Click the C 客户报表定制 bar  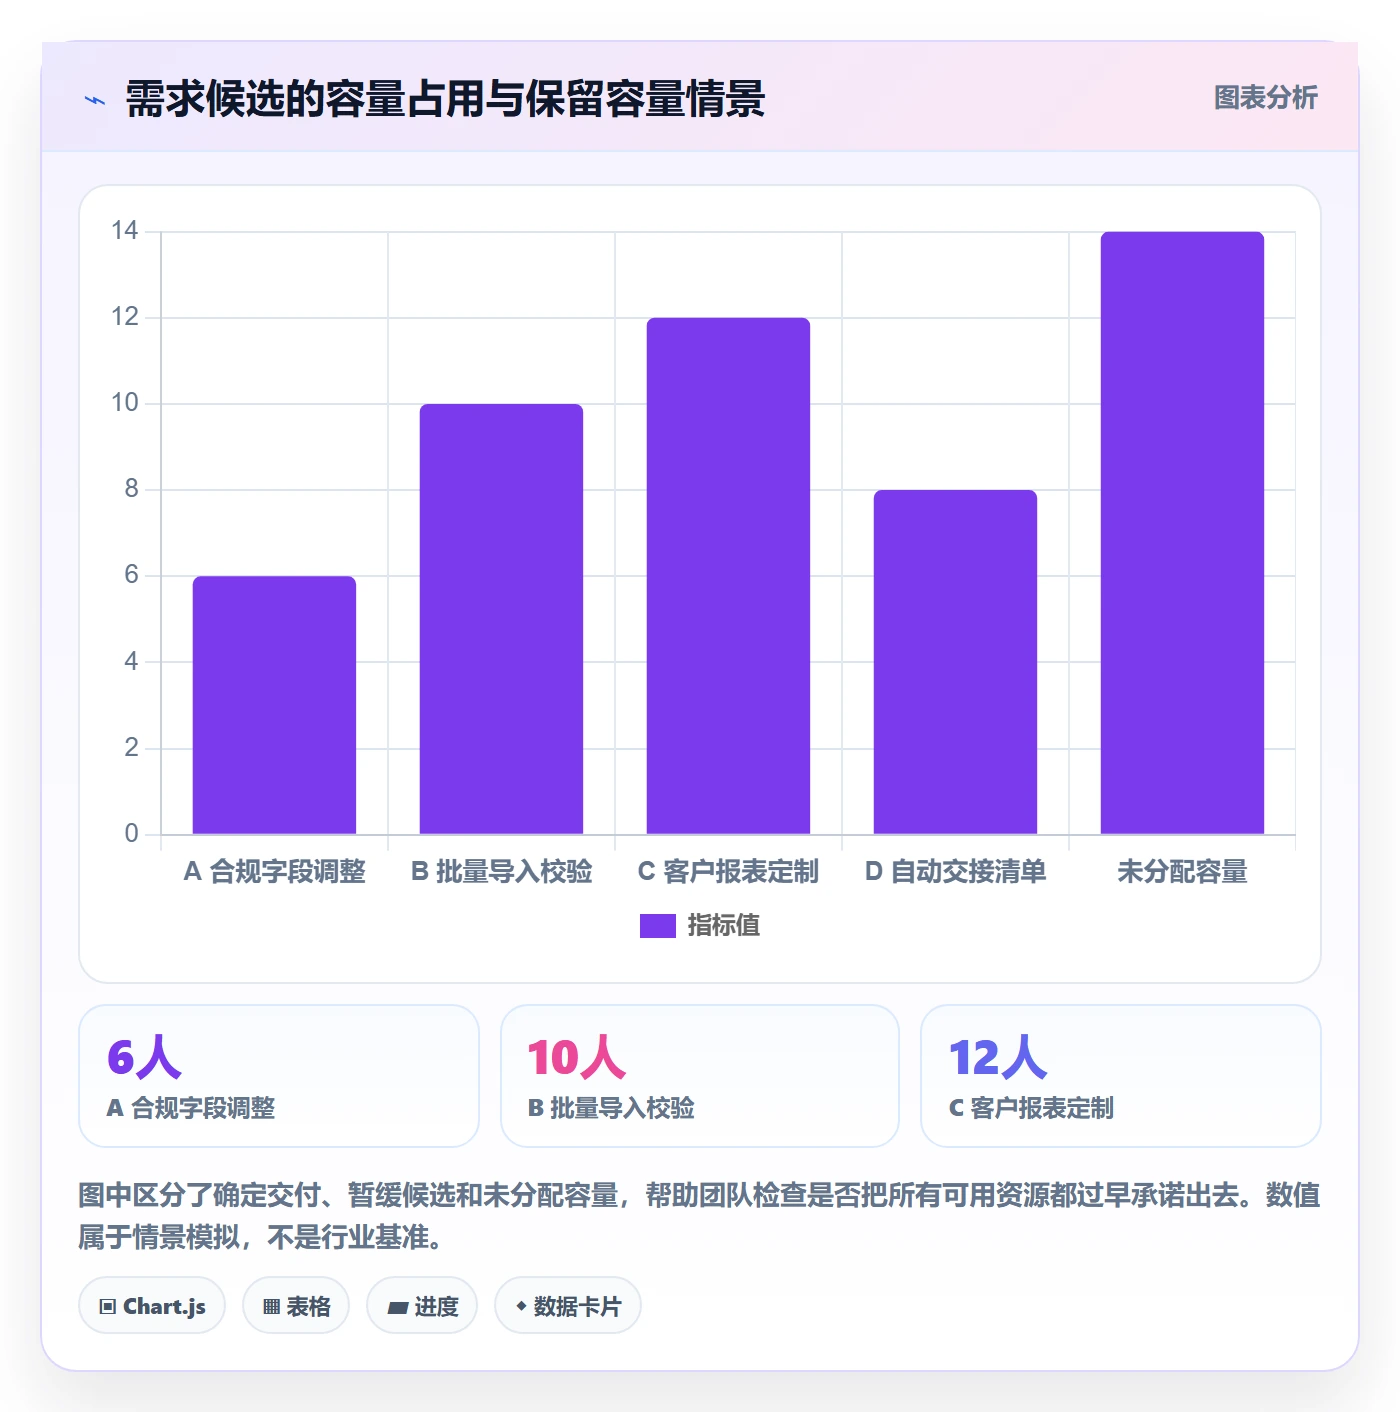(x=728, y=576)
